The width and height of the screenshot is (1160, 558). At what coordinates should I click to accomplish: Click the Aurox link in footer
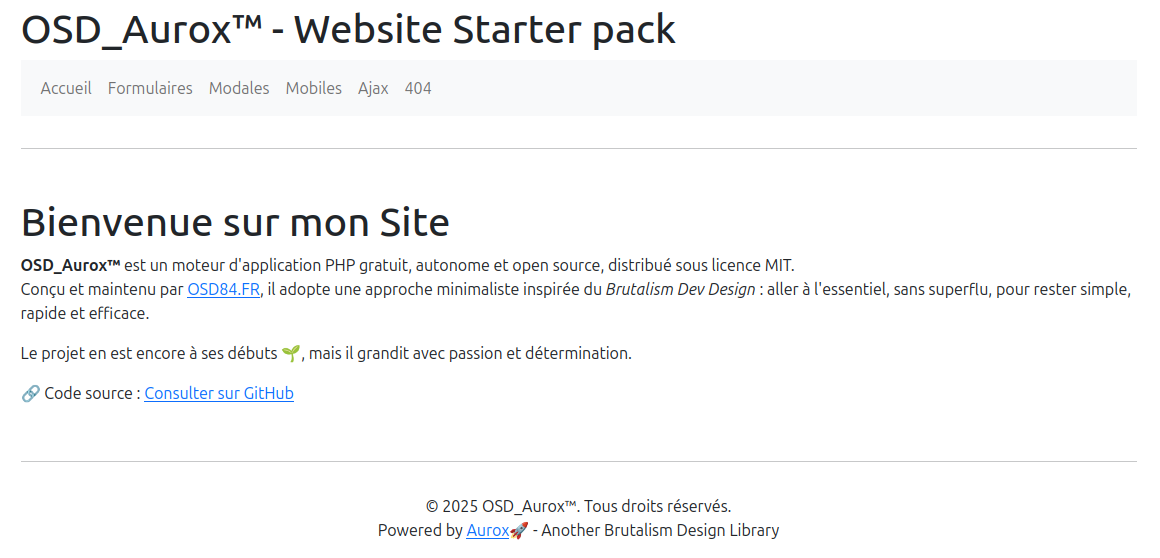point(487,530)
